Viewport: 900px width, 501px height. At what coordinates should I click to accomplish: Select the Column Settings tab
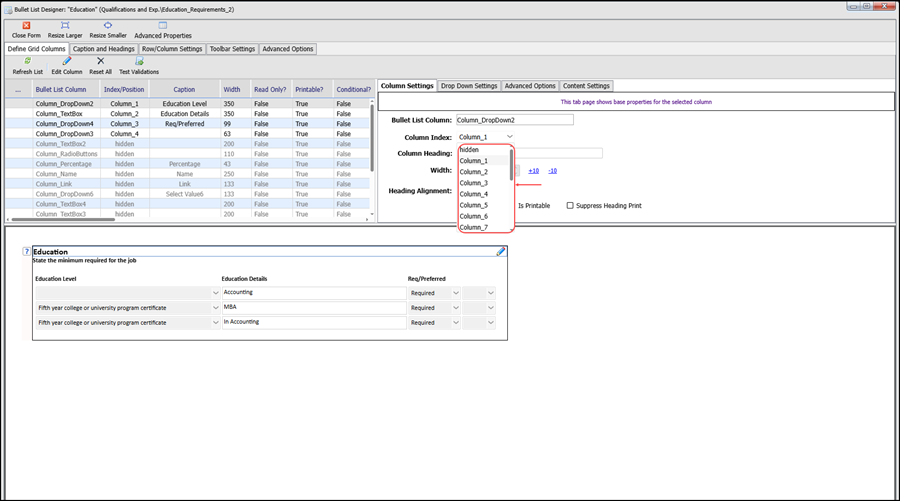pyautogui.click(x=407, y=86)
